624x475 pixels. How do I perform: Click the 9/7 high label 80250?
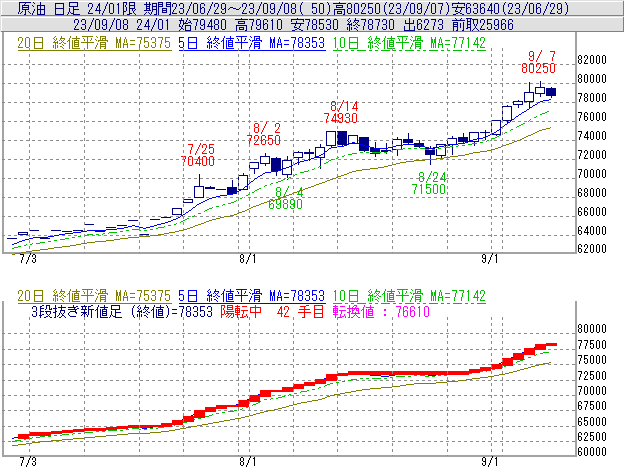coord(538,68)
